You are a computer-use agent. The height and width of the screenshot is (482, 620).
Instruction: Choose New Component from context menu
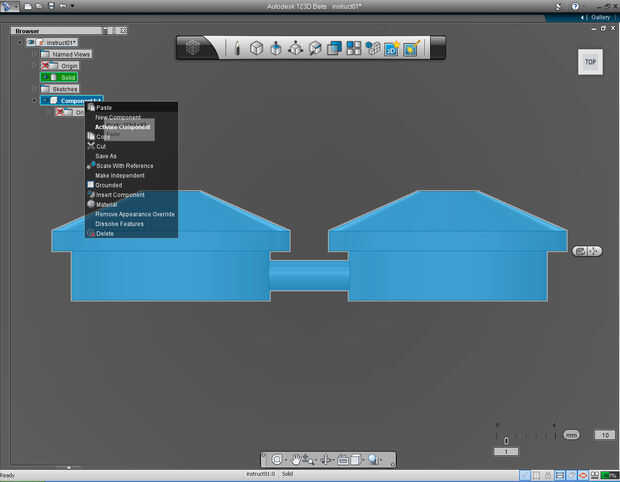pyautogui.click(x=118, y=117)
